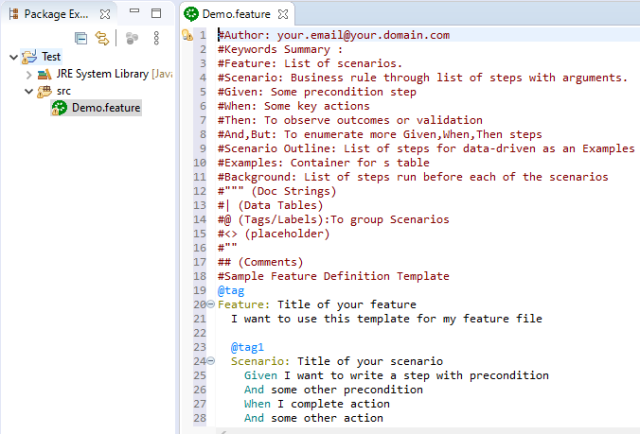
Task: Click the Cucumber icon on Demo.feature tab
Action: coord(191,14)
